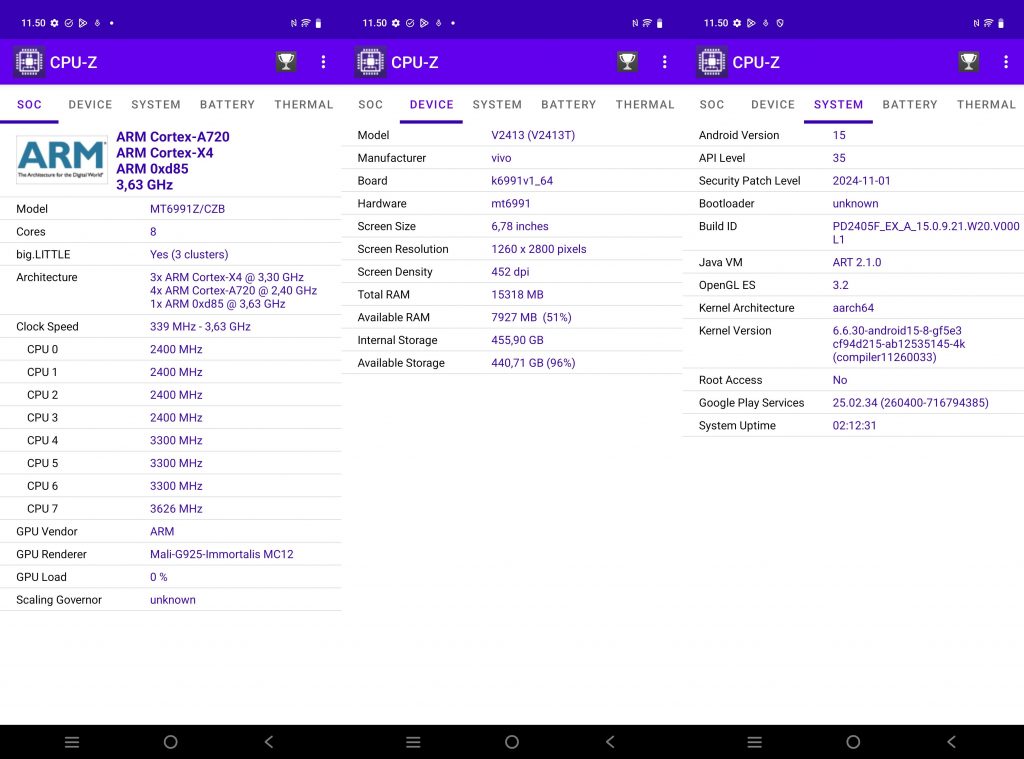Tap the recent apps nav button in middle screen
The image size is (1024, 759).
[413, 742]
